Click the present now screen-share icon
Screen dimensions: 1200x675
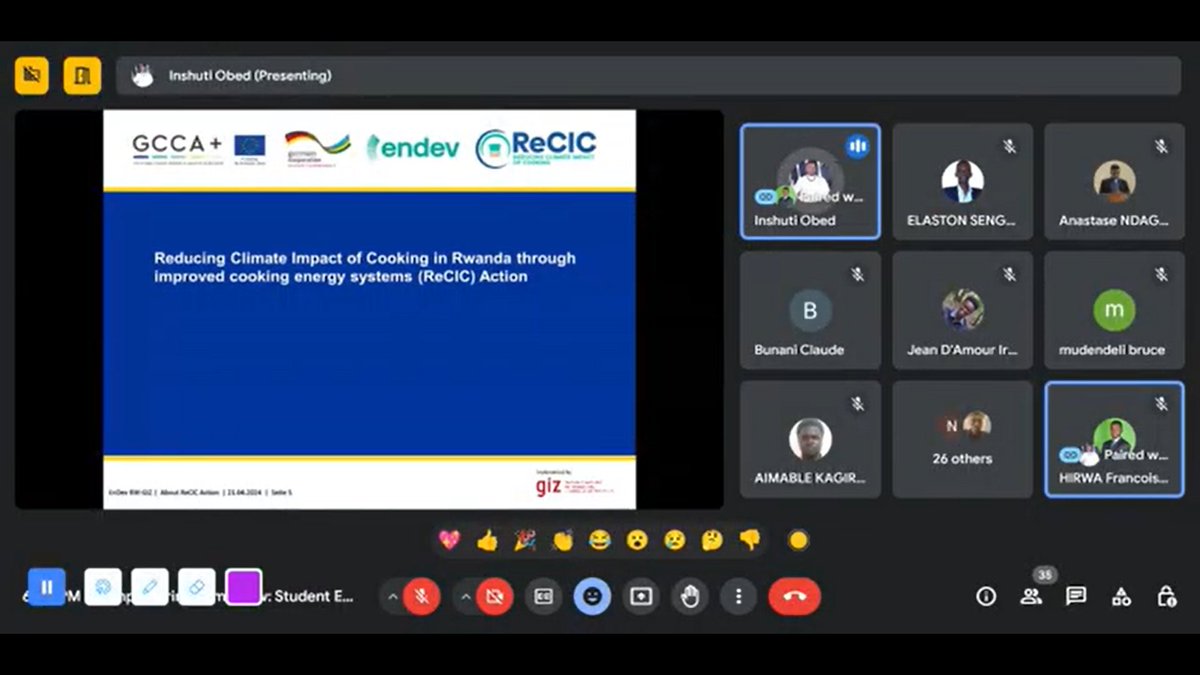coord(641,596)
